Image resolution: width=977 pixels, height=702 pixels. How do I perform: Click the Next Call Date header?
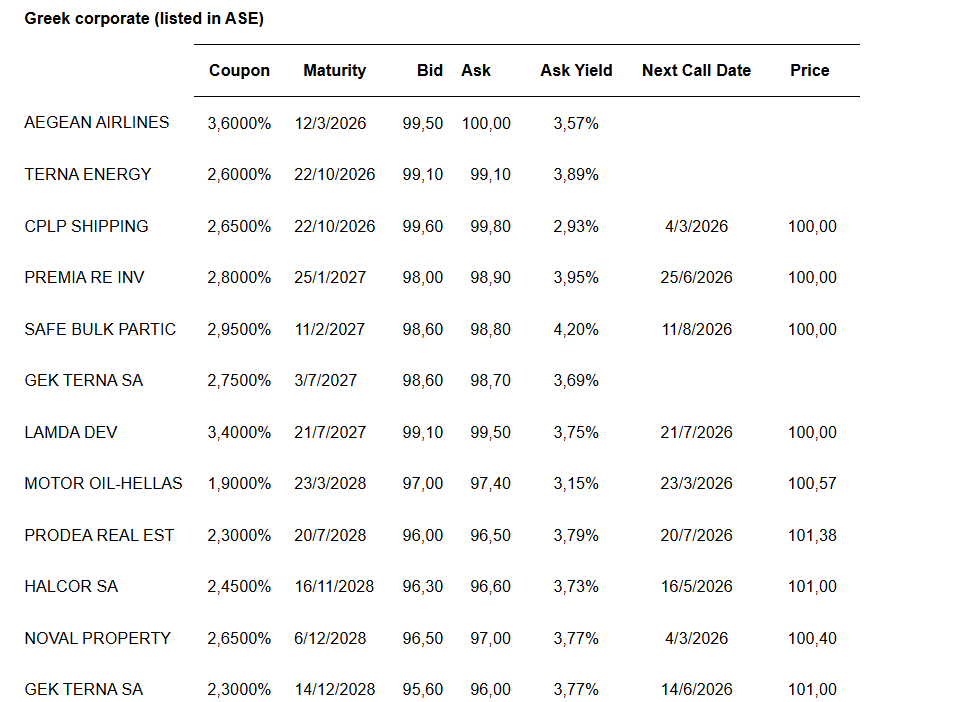(x=696, y=71)
